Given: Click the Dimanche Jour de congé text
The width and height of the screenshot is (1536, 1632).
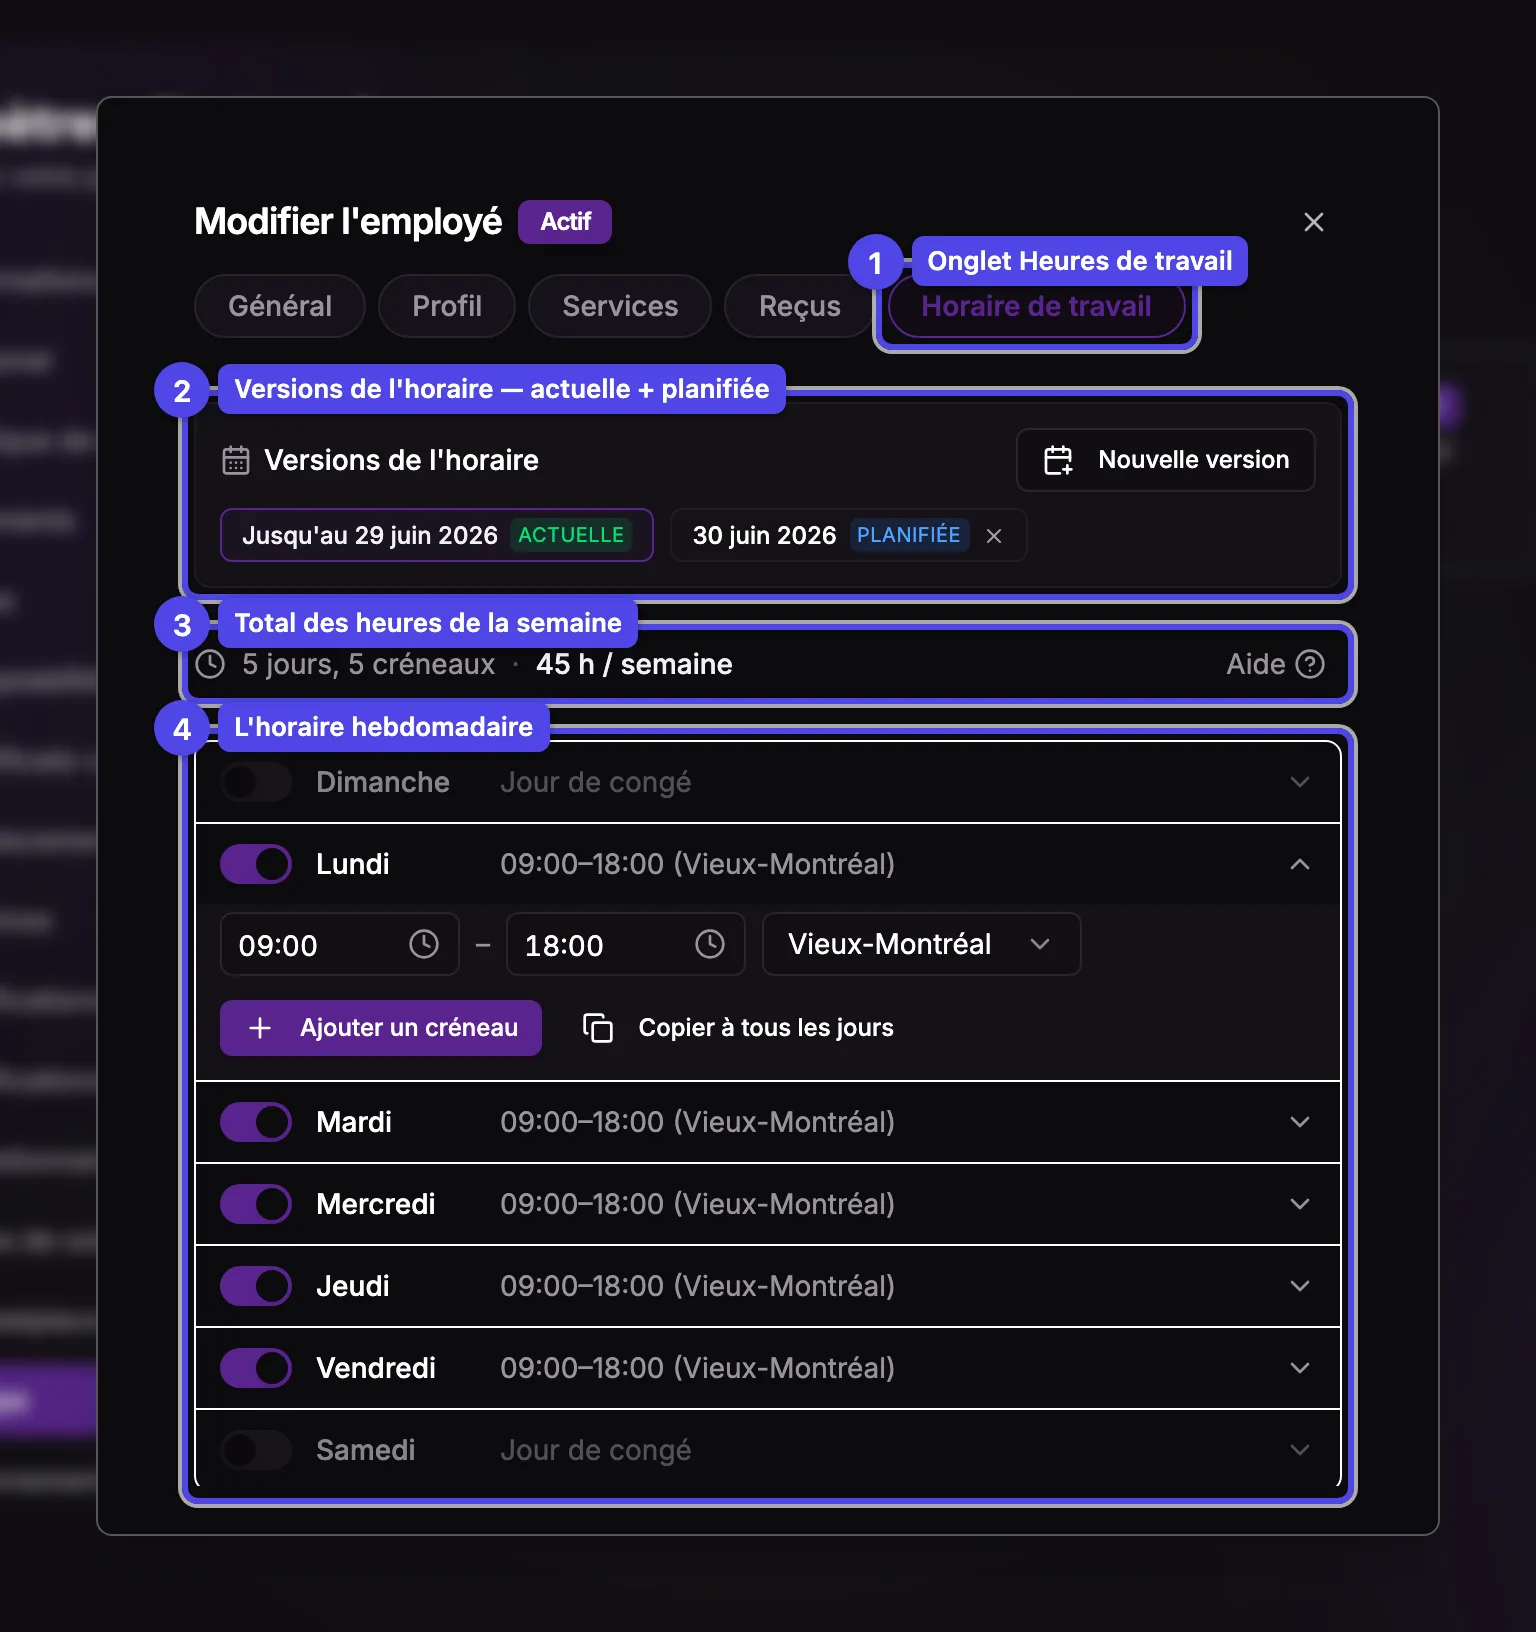Looking at the screenshot, I should click(x=595, y=782).
